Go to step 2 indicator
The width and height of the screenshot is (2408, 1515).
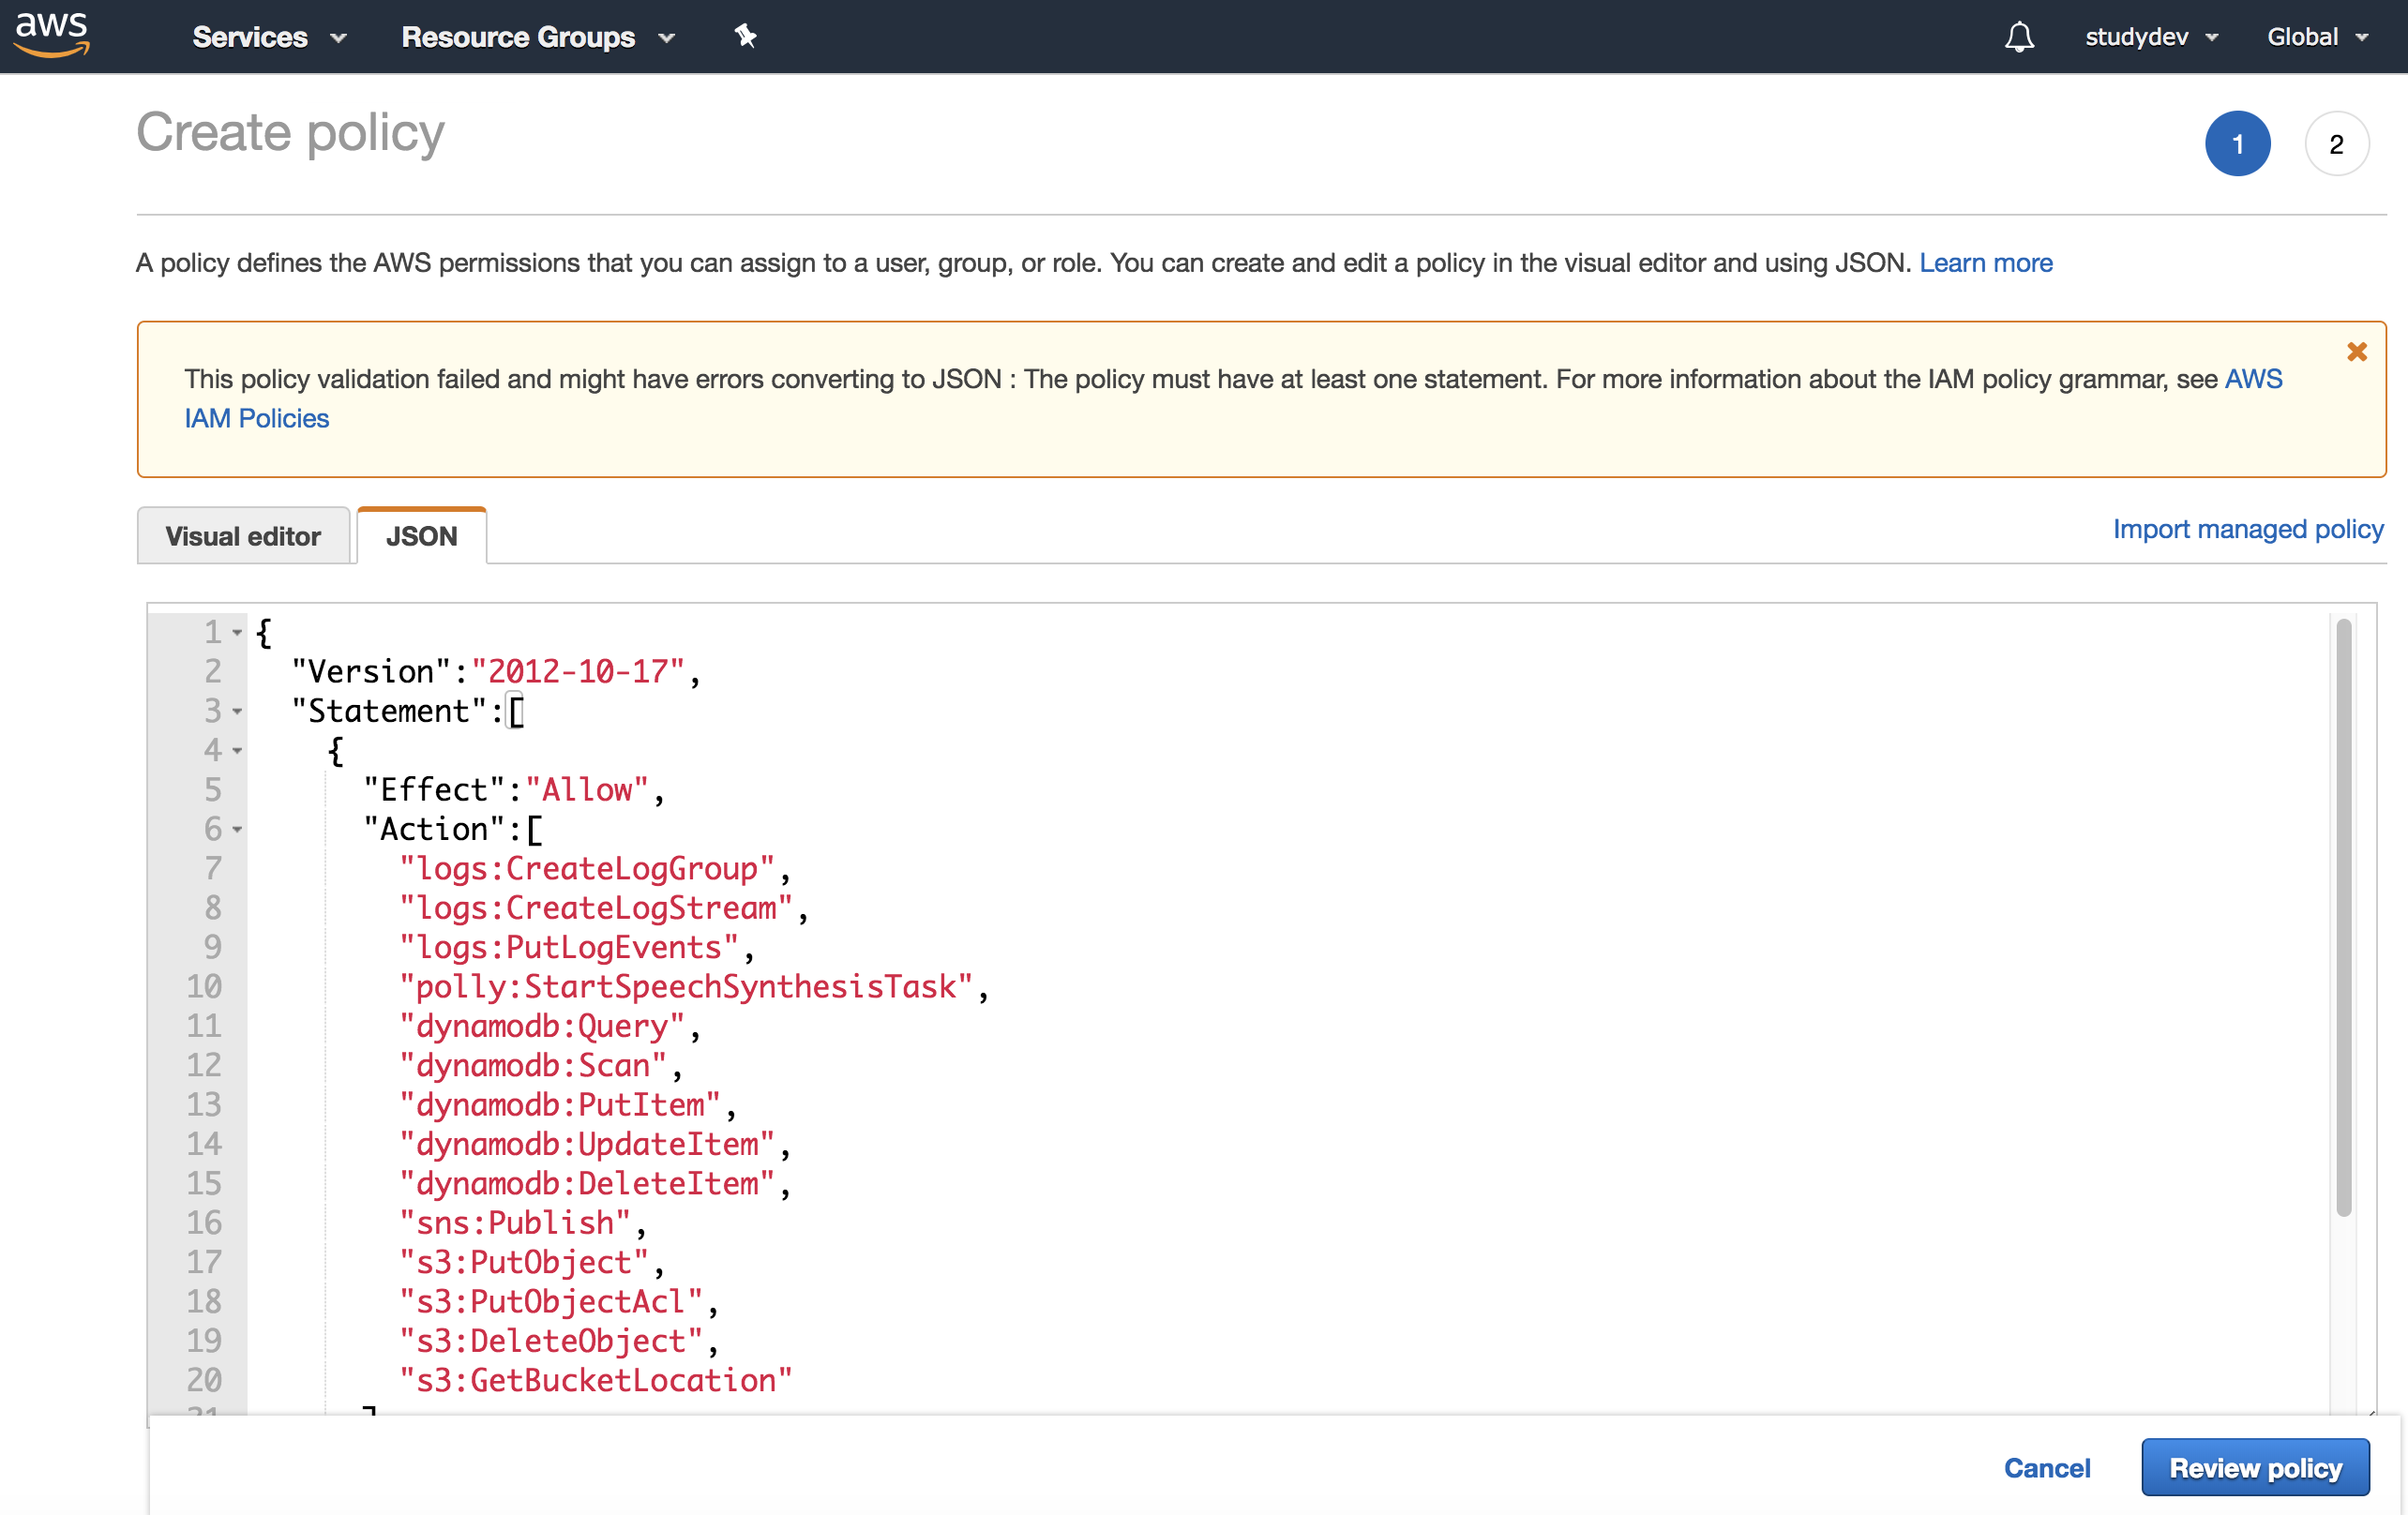(2336, 144)
